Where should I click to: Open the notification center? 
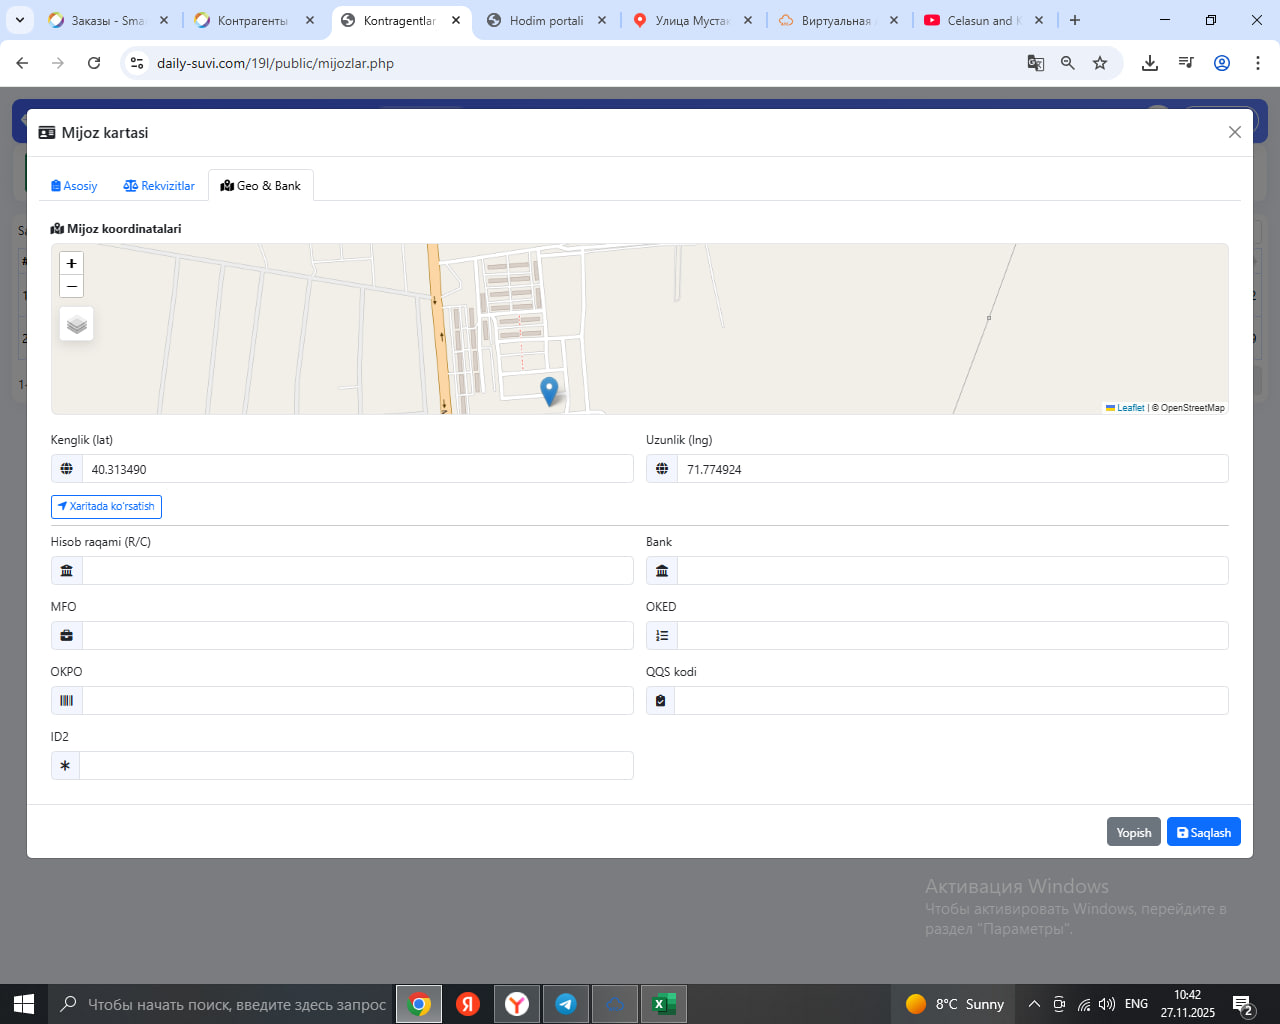coord(1244,1004)
